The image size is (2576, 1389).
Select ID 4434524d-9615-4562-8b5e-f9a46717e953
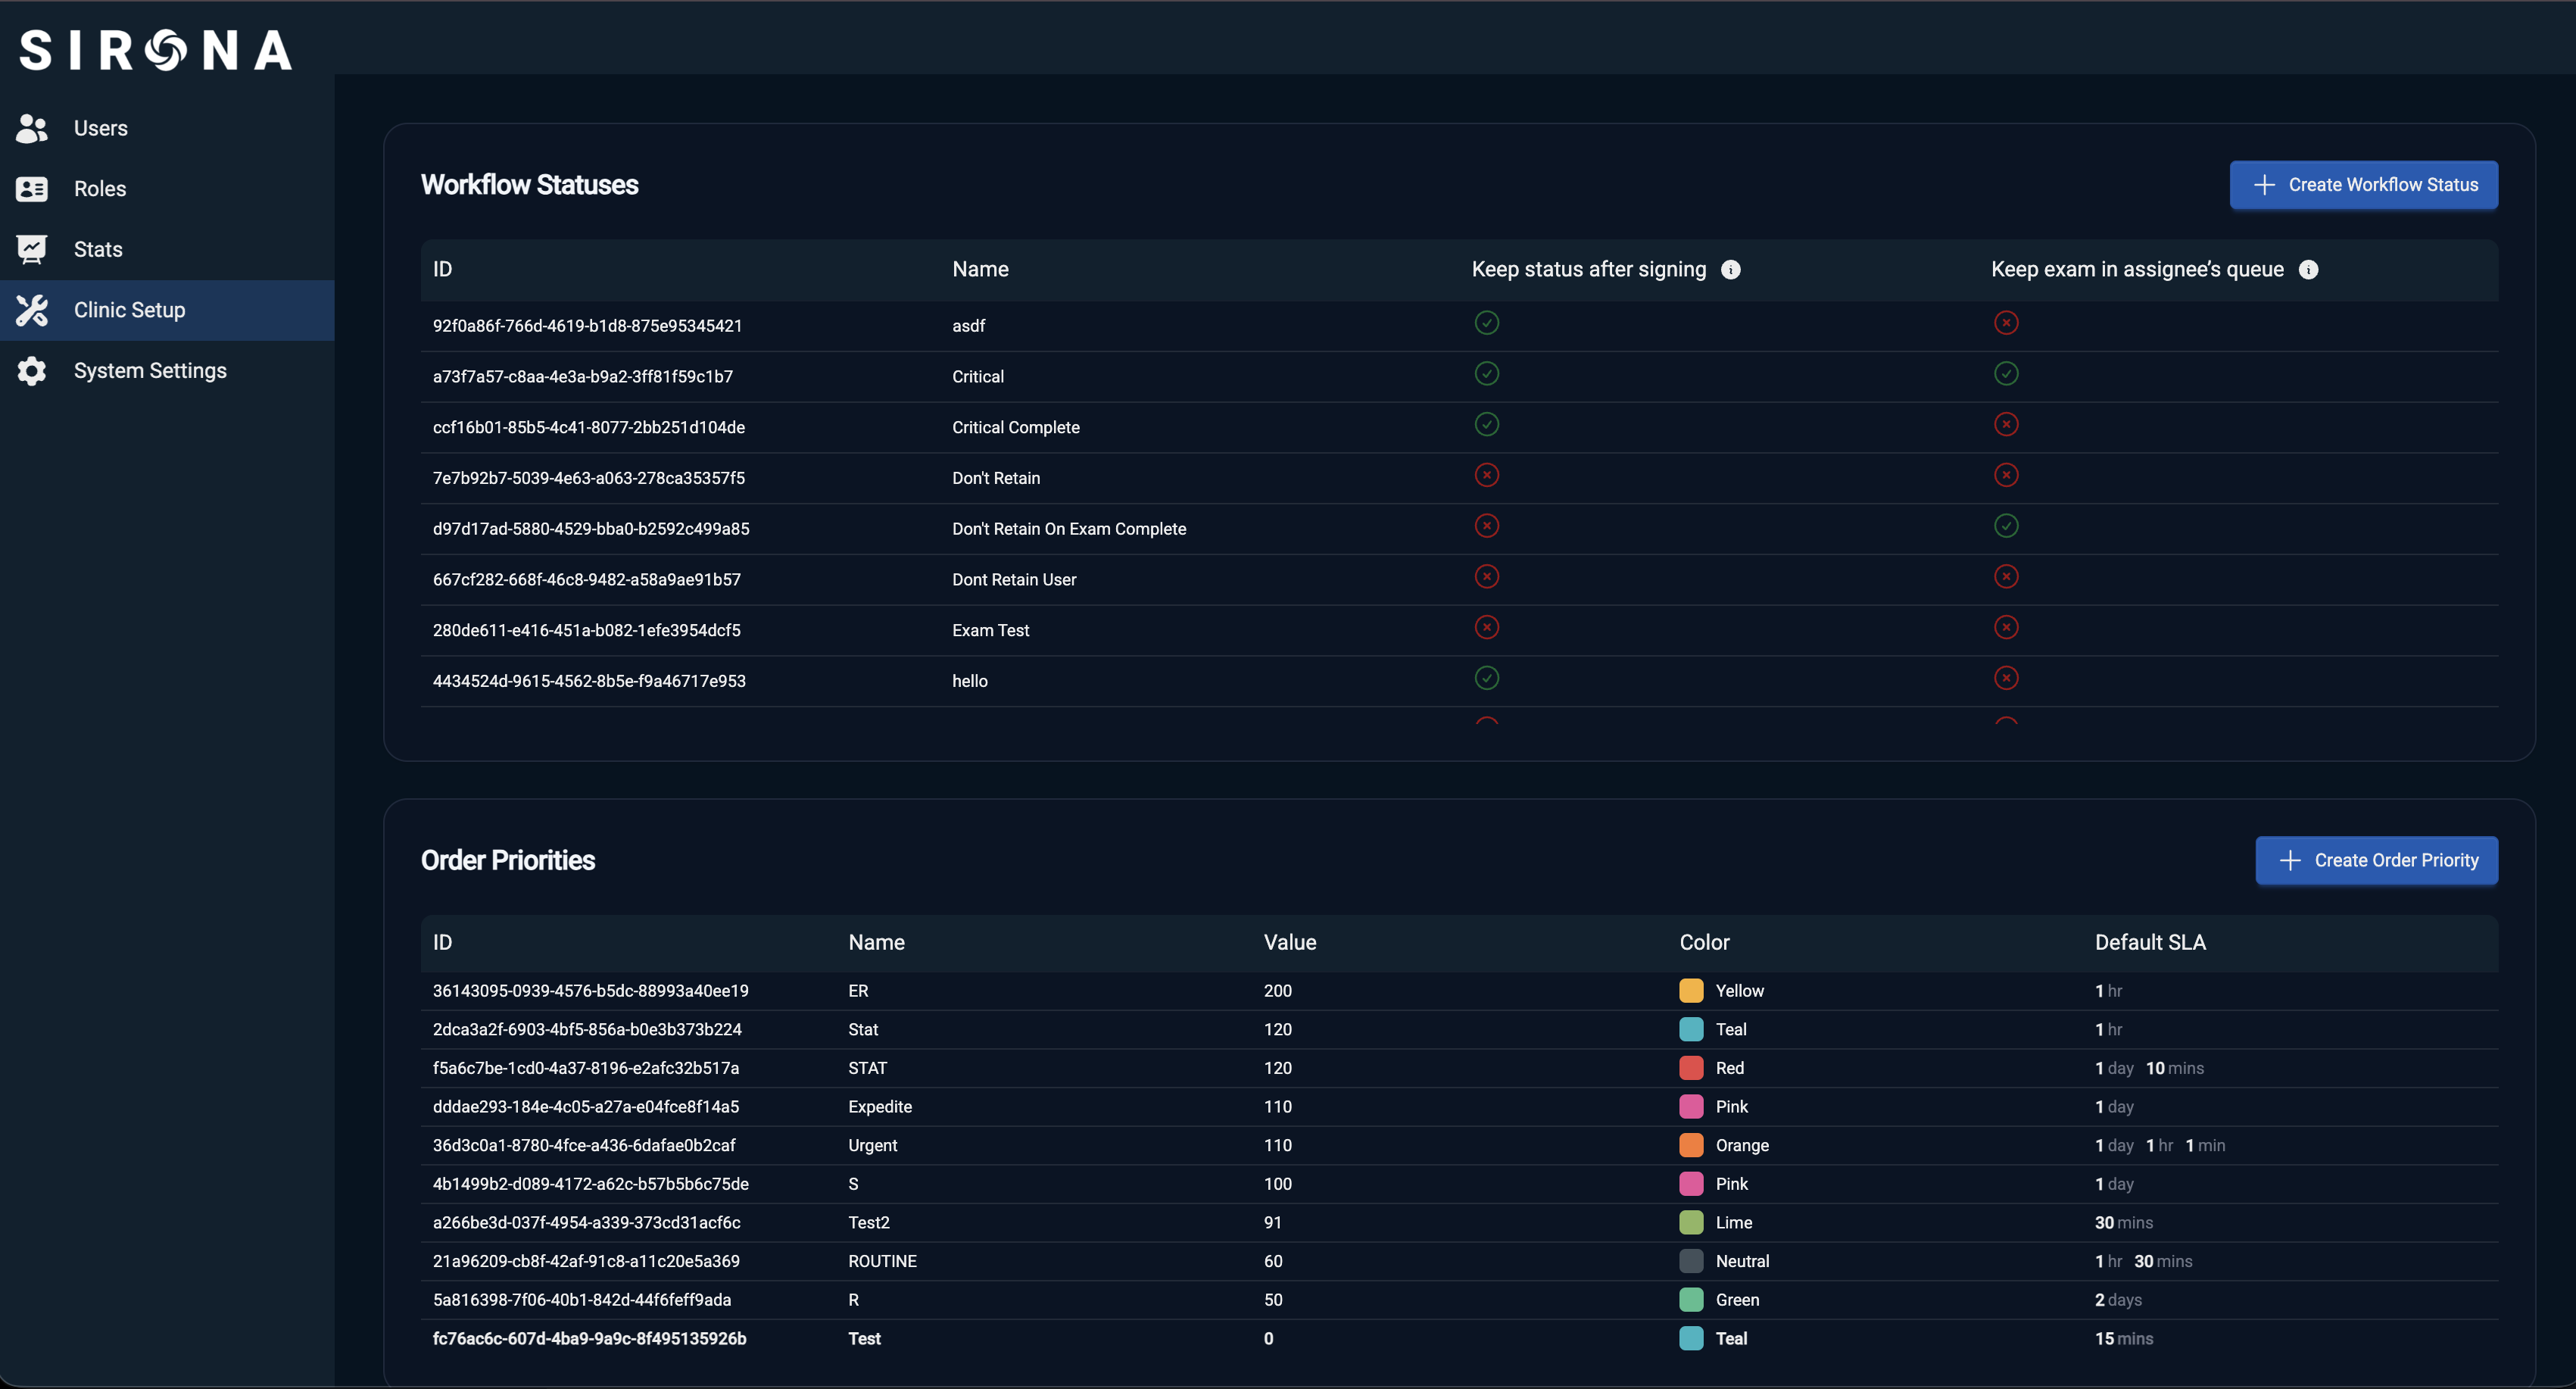pyautogui.click(x=589, y=681)
